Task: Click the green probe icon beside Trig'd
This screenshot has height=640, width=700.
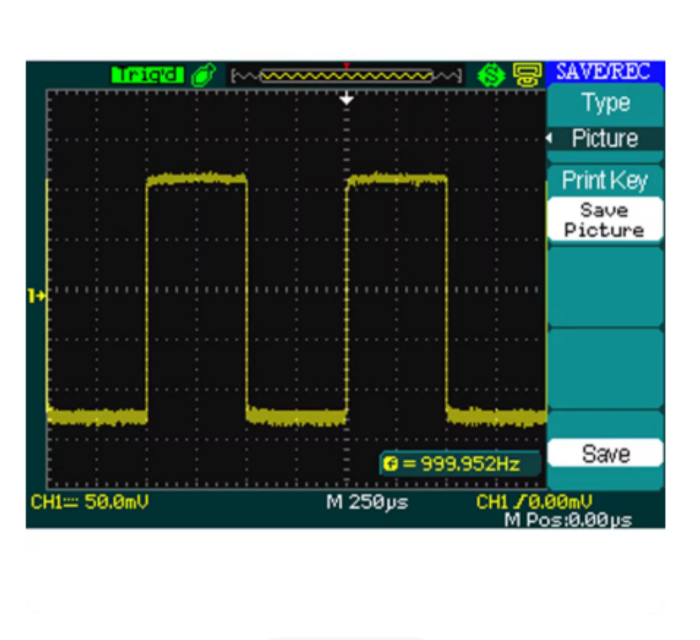Action: click(x=204, y=75)
